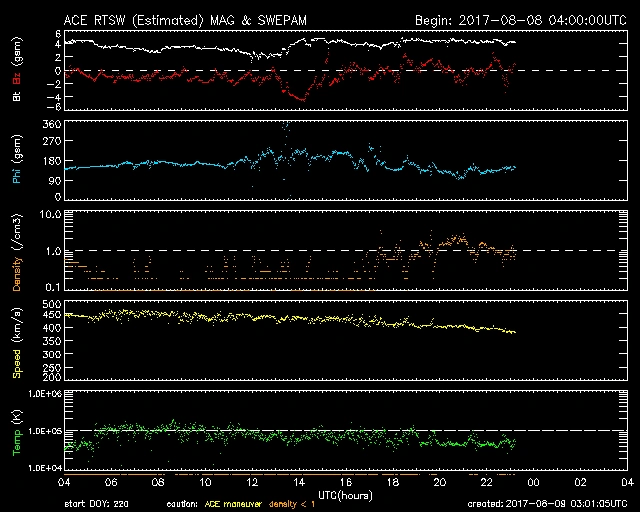Select the white "Bt" axis label
The height and width of the screenshot is (512, 640).
(x=17, y=96)
